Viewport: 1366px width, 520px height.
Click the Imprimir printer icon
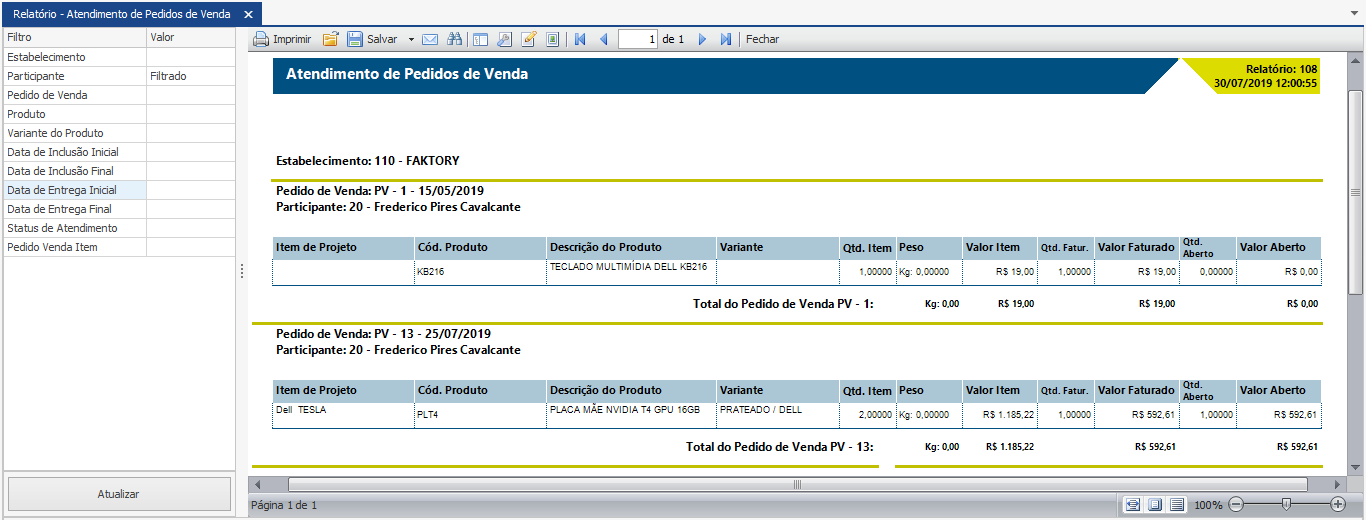[261, 40]
